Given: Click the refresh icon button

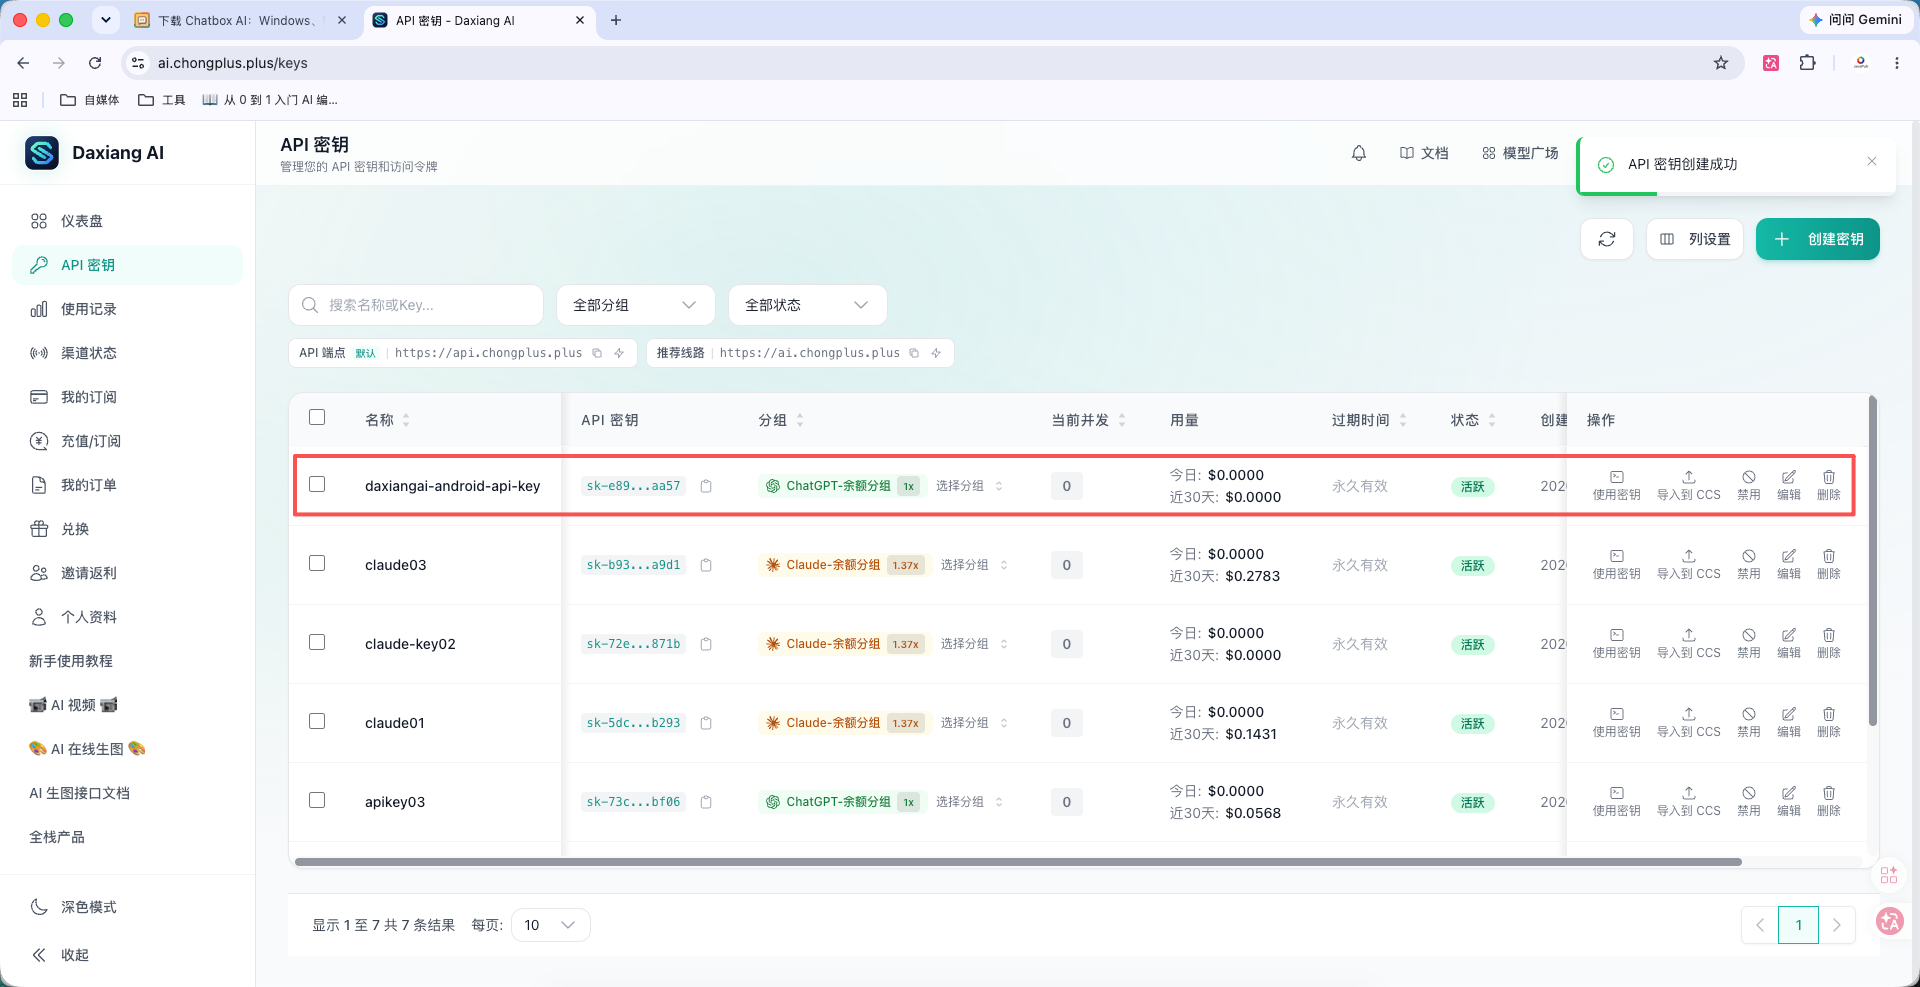Looking at the screenshot, I should [x=1607, y=239].
